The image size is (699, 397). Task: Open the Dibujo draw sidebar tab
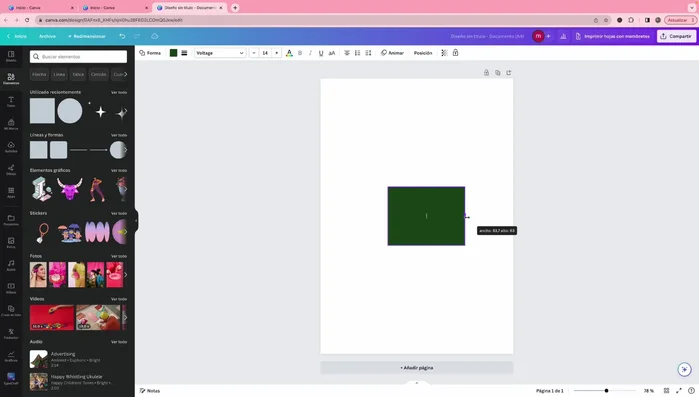pos(11,170)
